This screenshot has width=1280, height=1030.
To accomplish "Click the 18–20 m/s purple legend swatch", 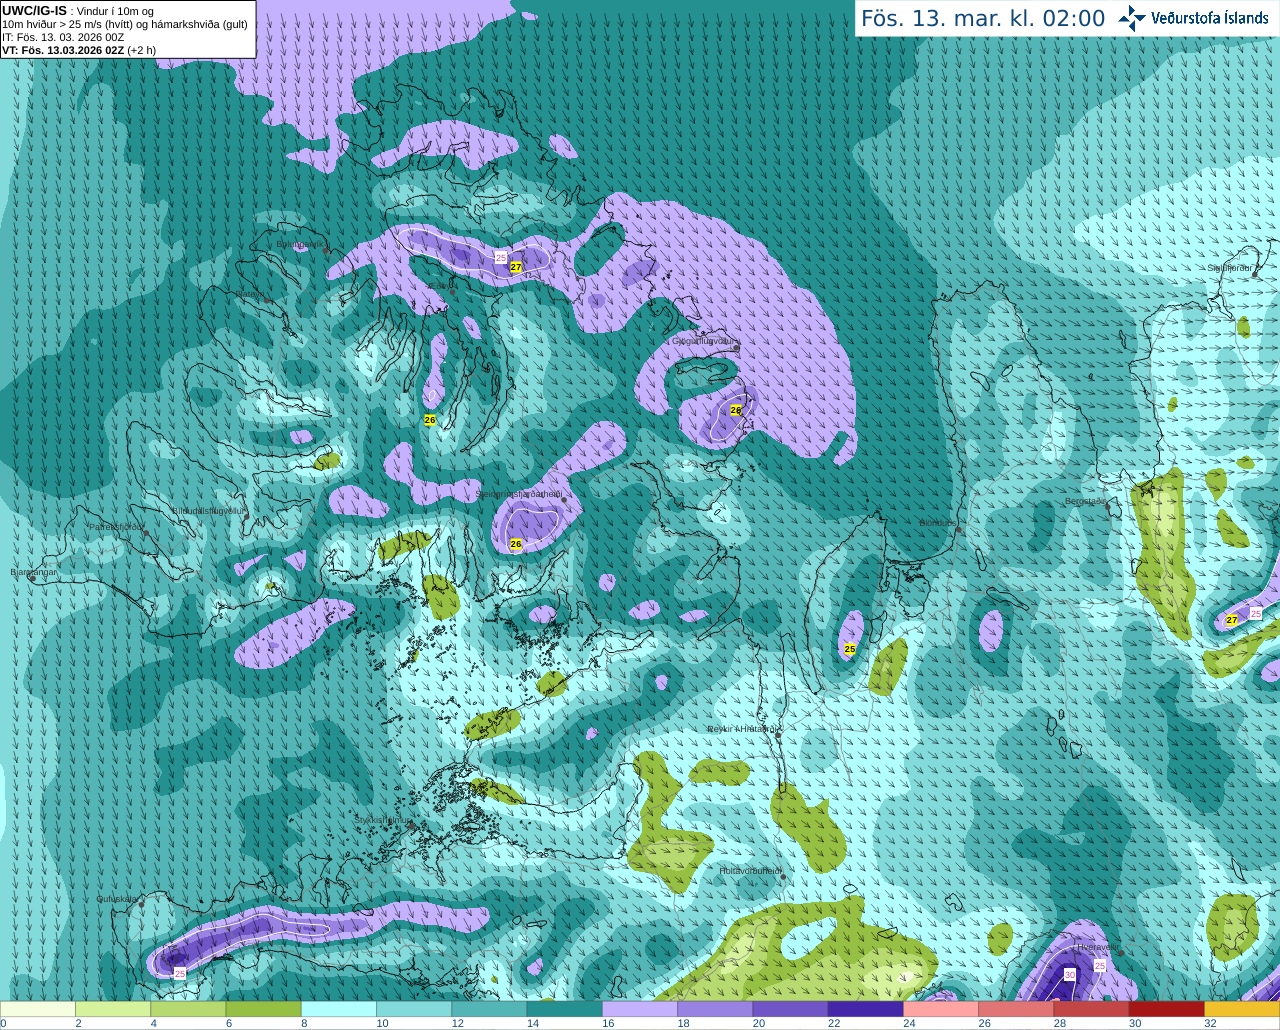I will pyautogui.click(x=715, y=1008).
